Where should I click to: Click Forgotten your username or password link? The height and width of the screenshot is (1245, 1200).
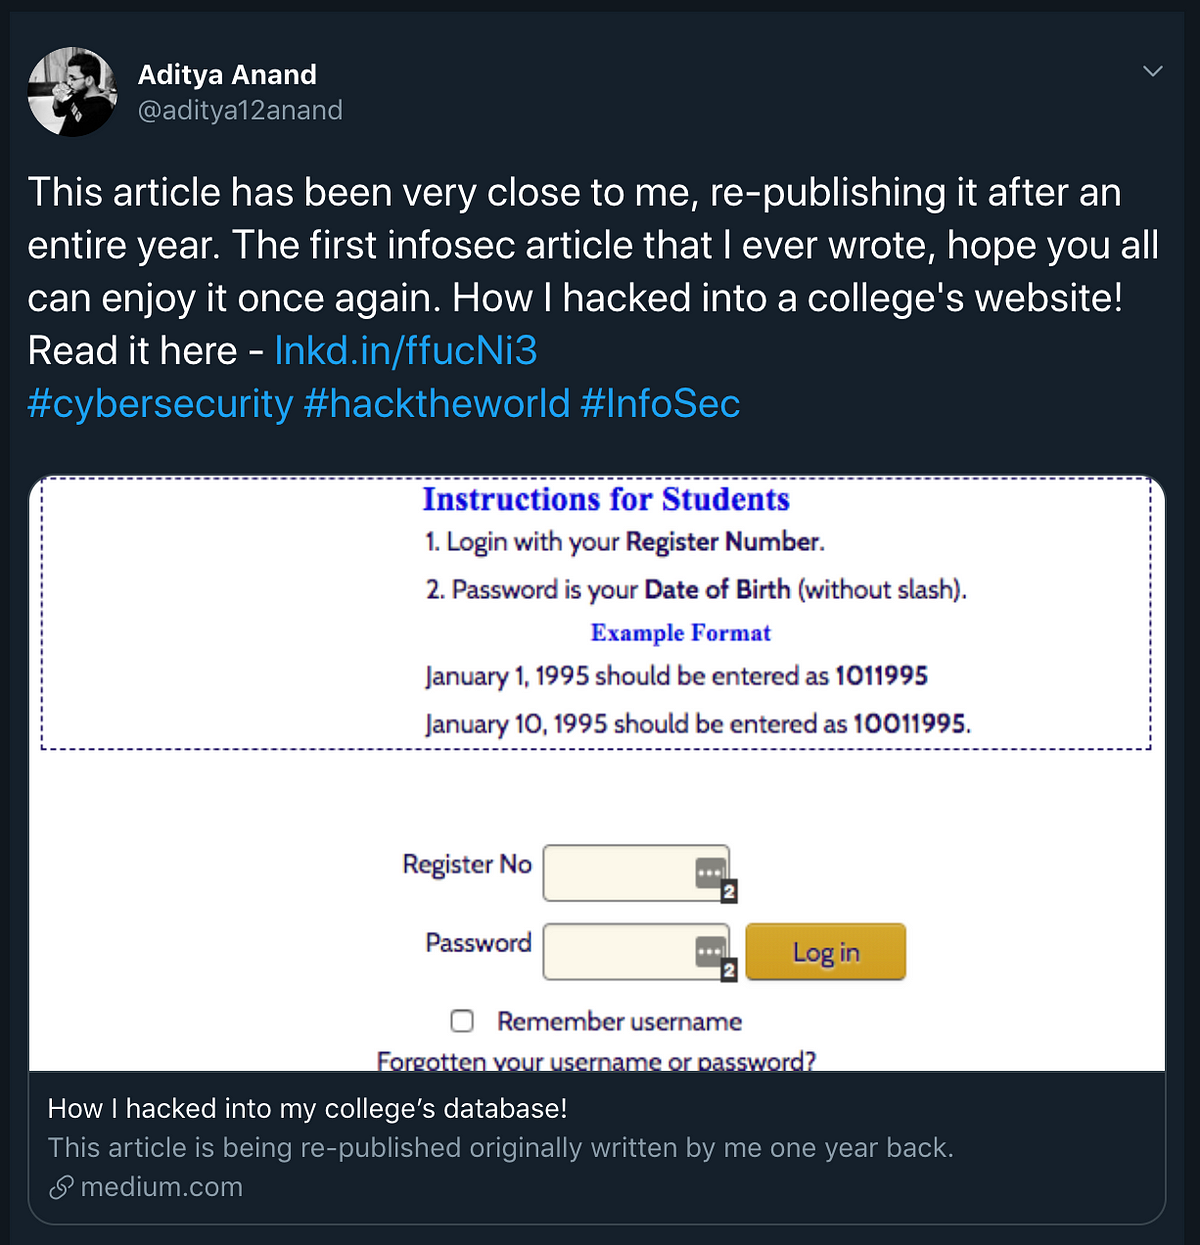pos(596,1060)
